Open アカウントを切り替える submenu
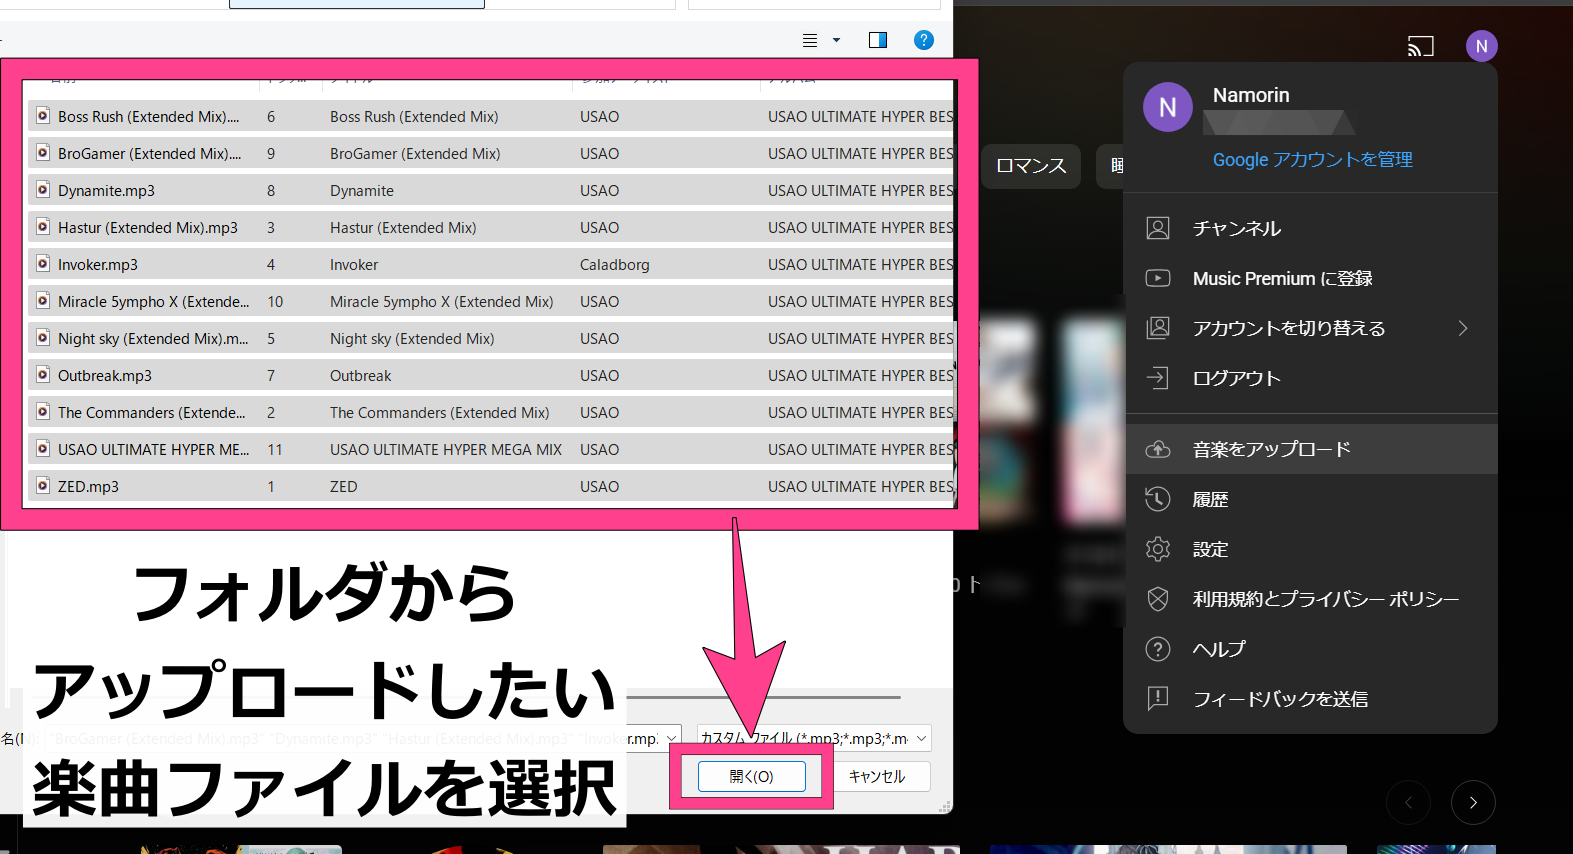This screenshot has height=854, width=1573. [x=1311, y=328]
